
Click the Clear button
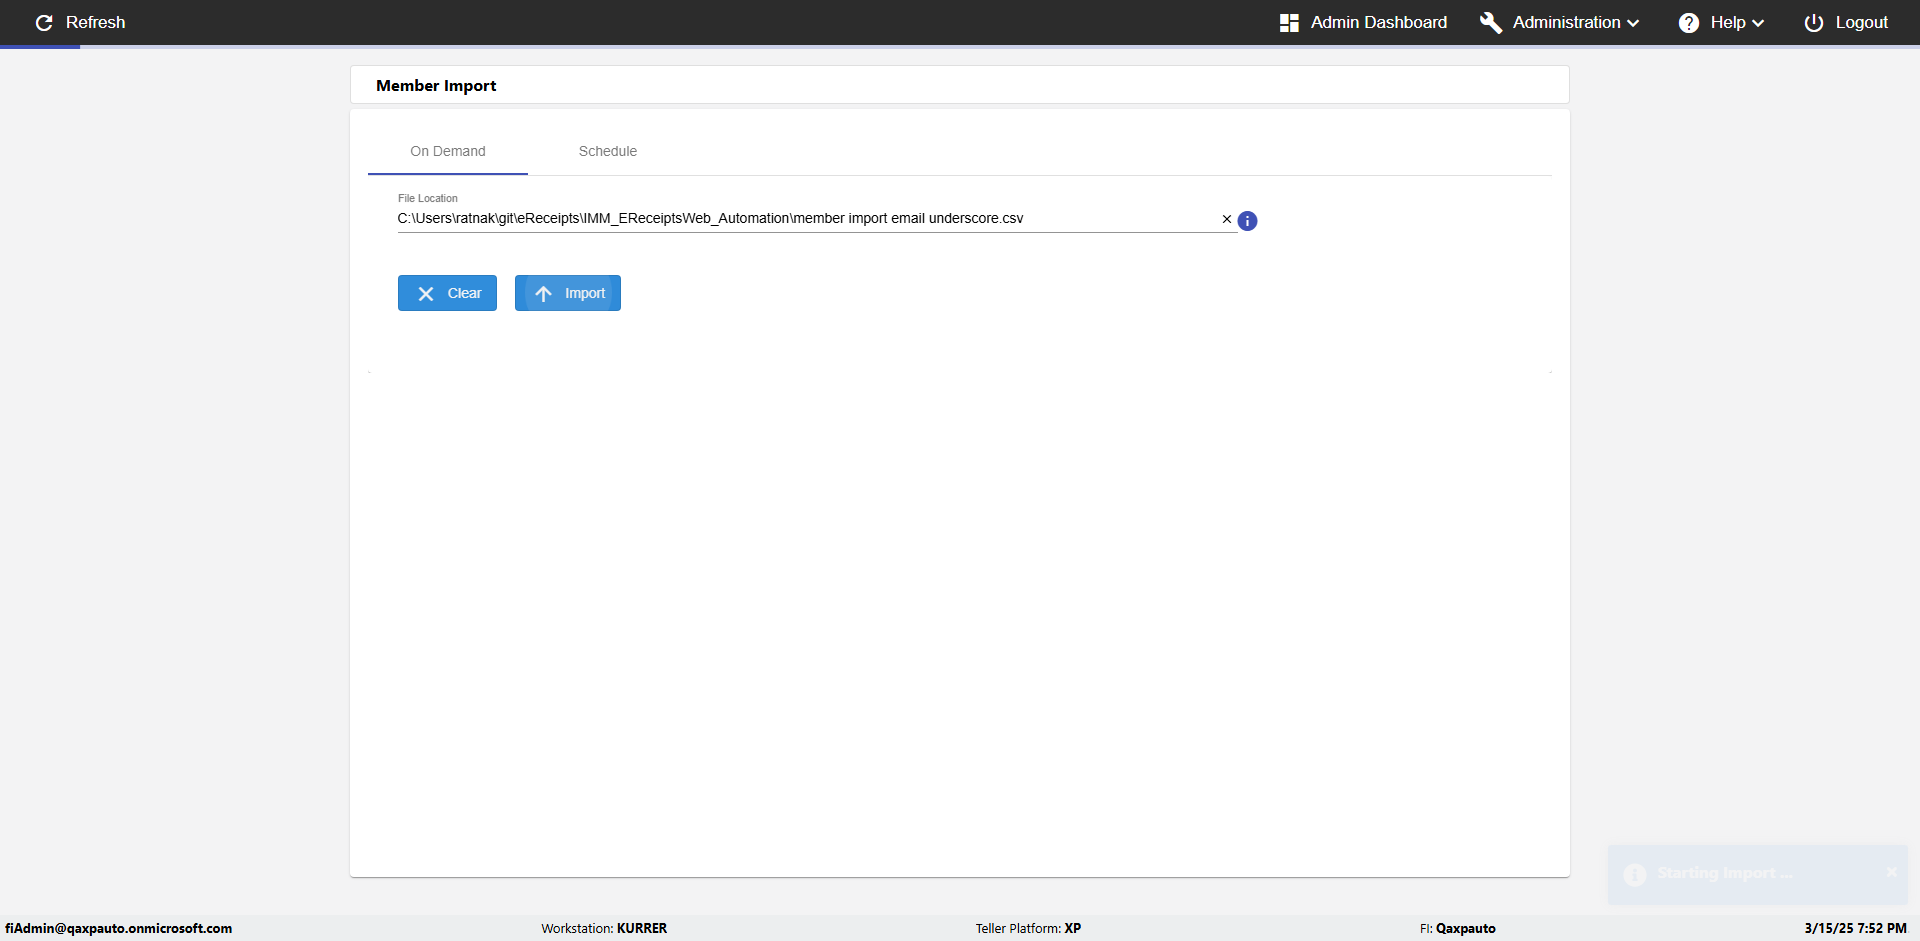click(x=447, y=293)
